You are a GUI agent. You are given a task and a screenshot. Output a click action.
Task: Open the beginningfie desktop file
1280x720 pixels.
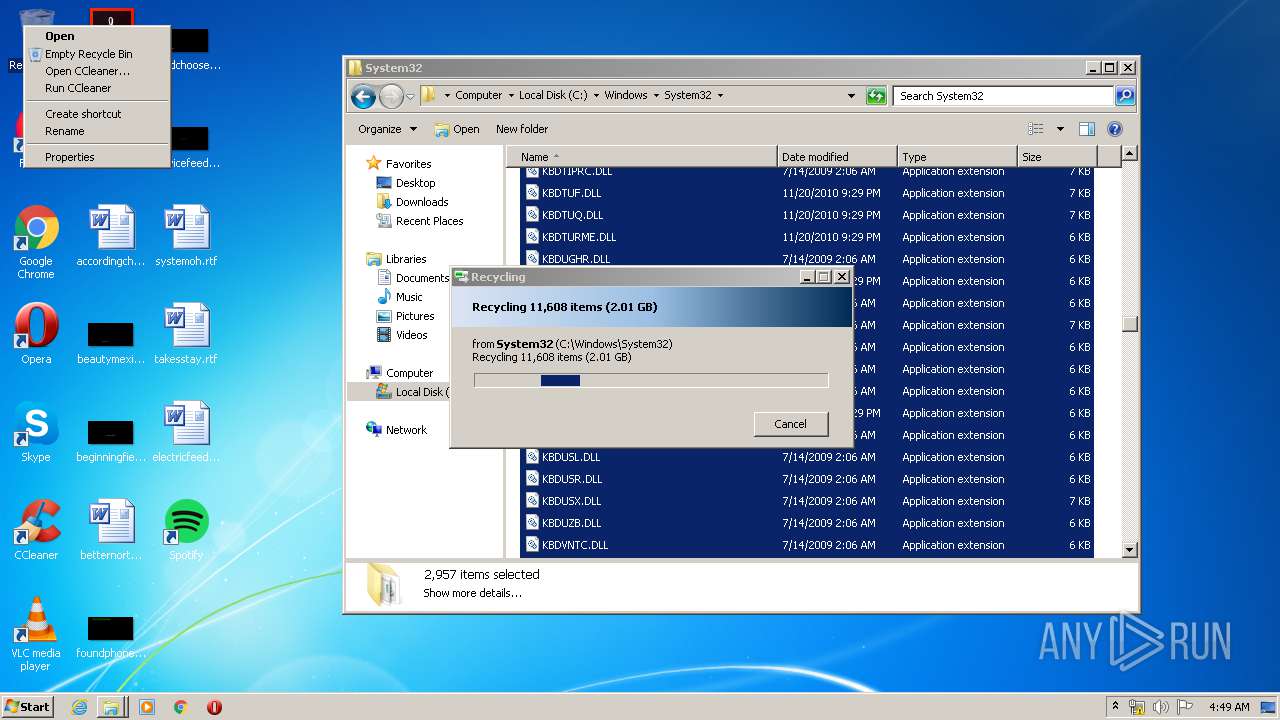(x=110, y=441)
